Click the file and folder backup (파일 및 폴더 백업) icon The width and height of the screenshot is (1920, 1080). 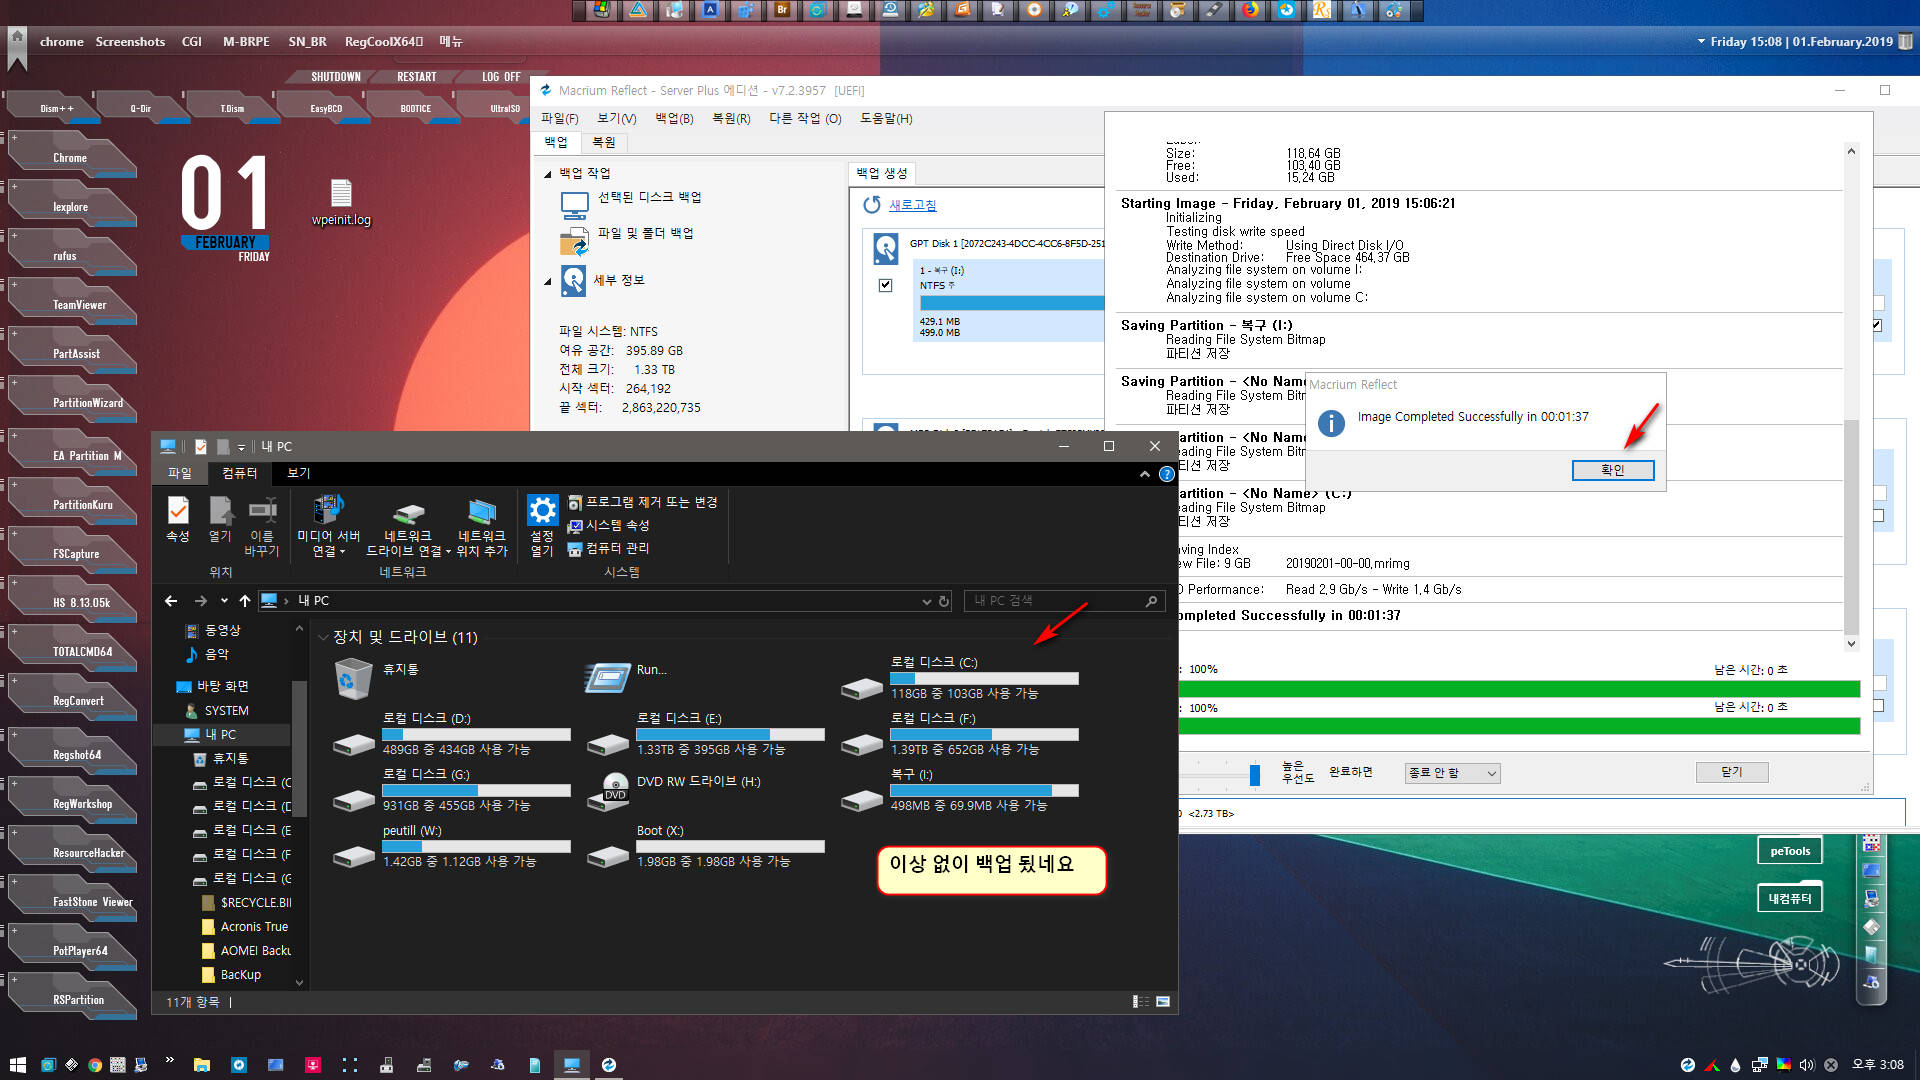point(575,242)
